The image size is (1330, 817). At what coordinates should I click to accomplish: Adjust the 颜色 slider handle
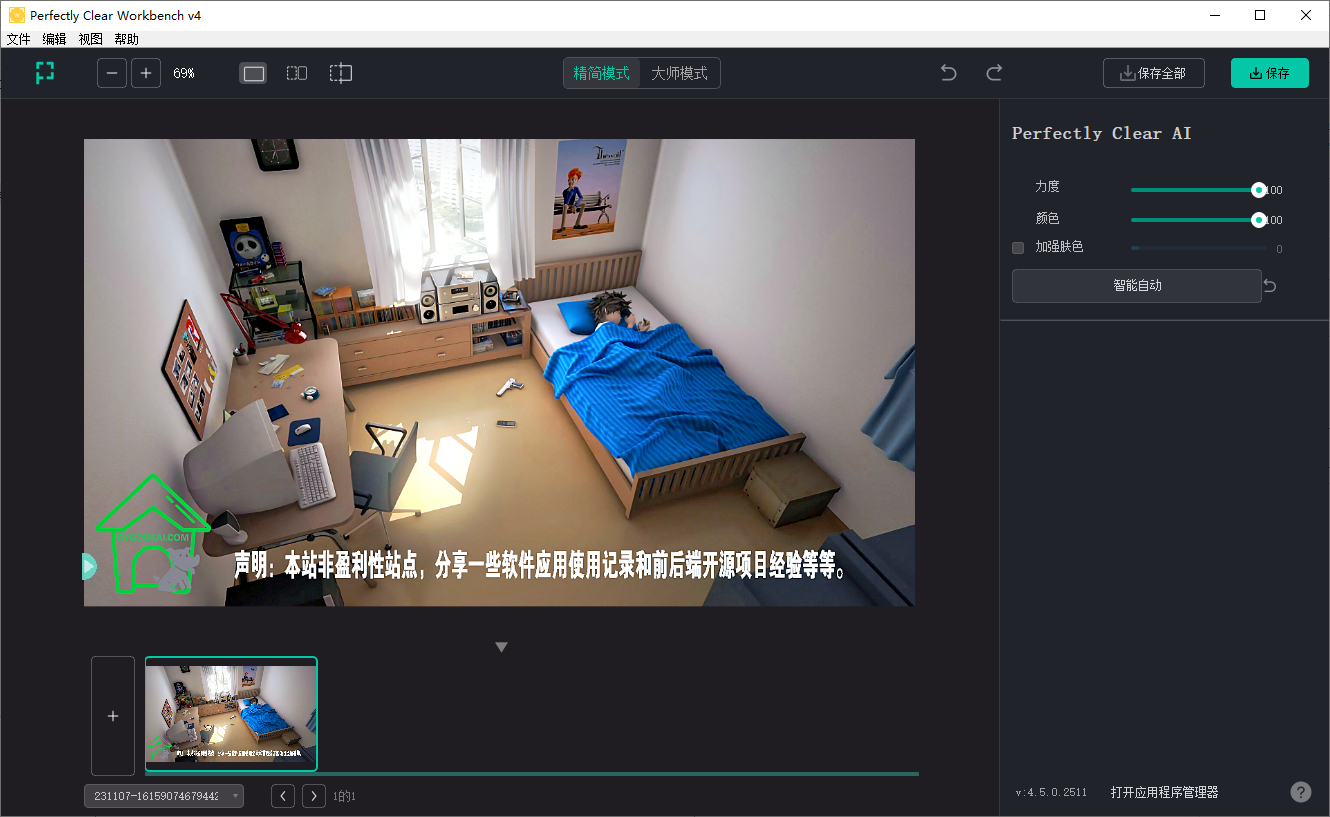pos(1259,220)
